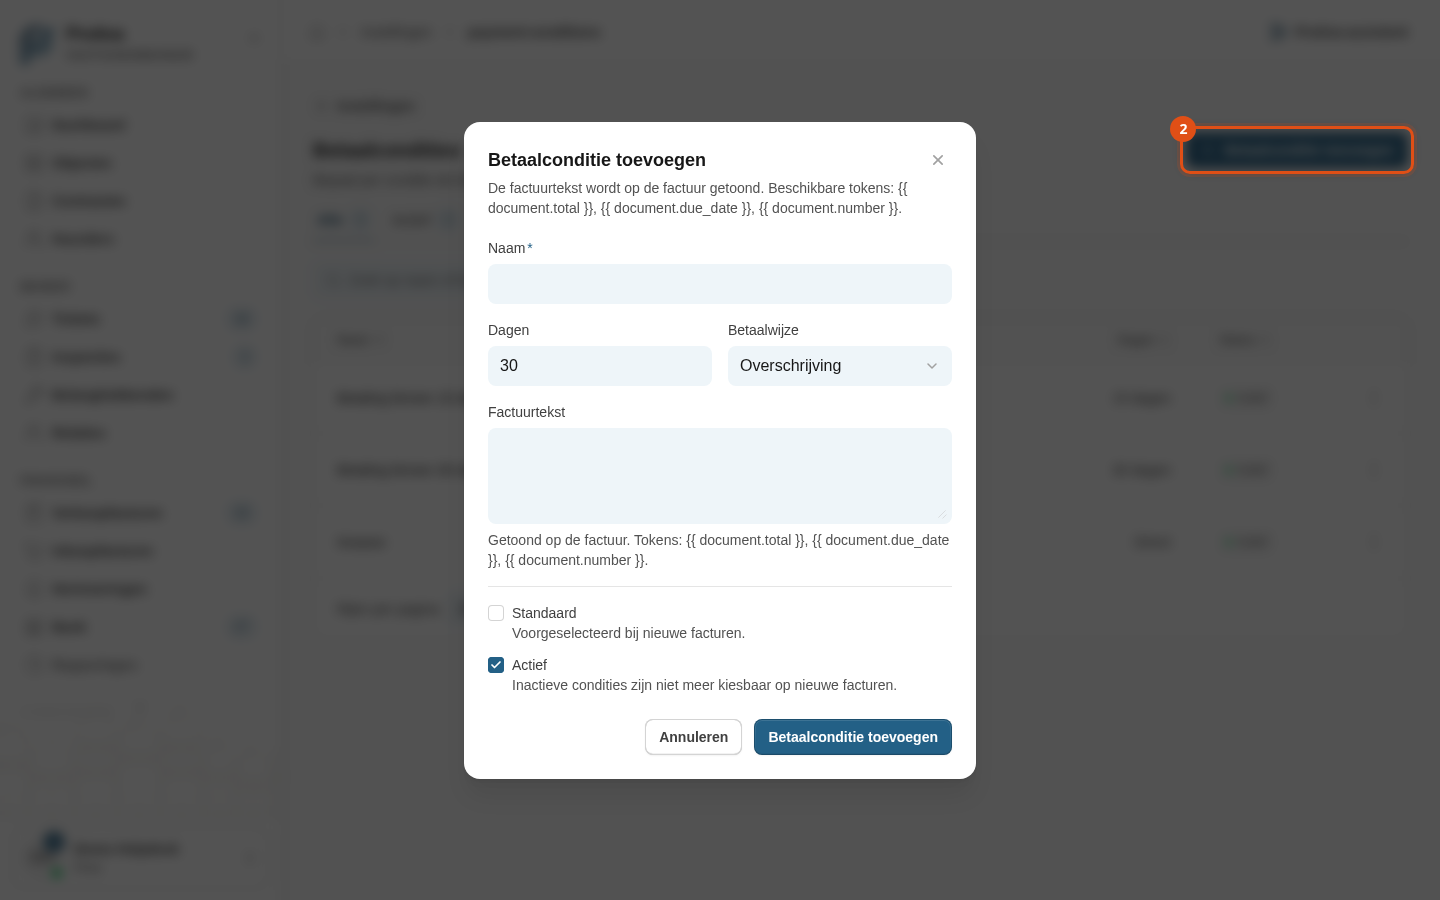Click the Dashboard icon in the sidebar
The image size is (1440, 900).
pos(34,125)
